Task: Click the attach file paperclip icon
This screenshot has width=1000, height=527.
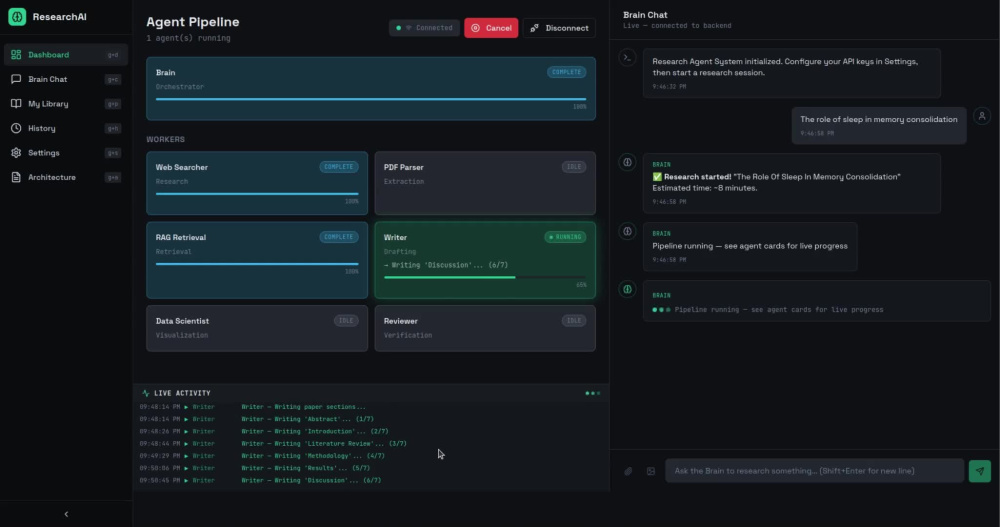Action: click(628, 471)
